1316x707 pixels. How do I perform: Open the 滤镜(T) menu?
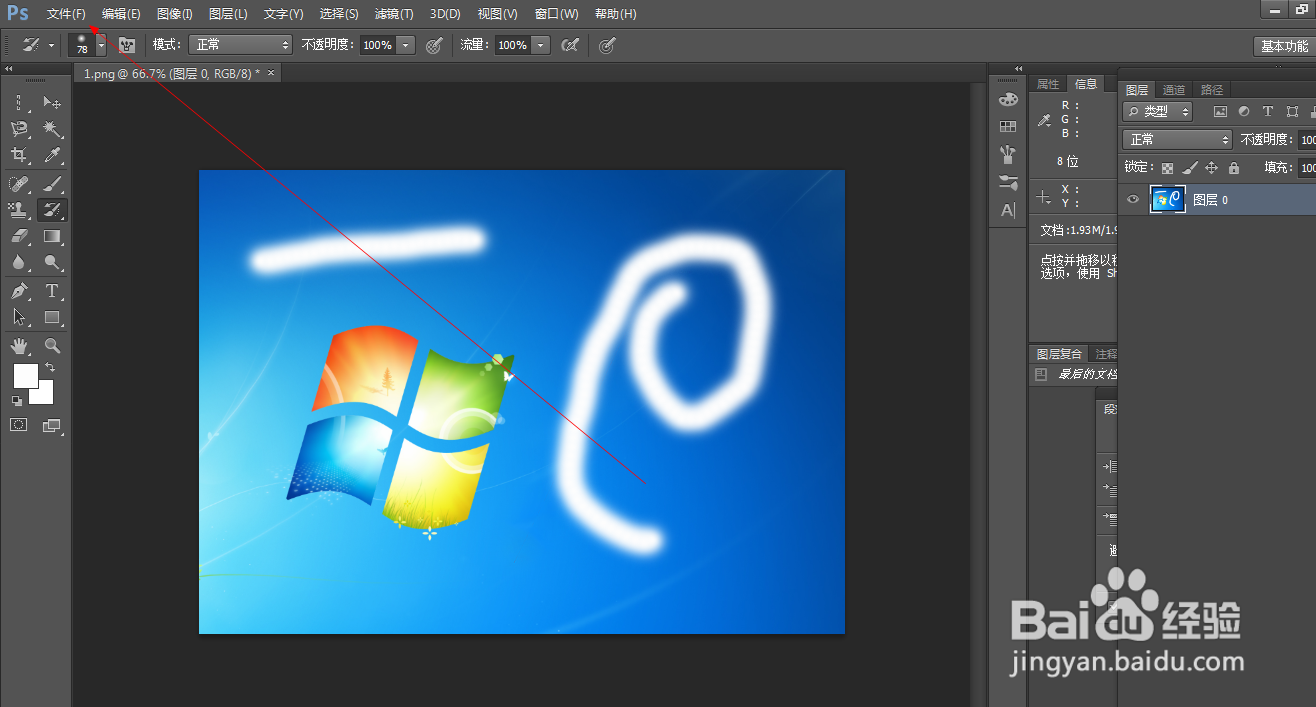[393, 14]
